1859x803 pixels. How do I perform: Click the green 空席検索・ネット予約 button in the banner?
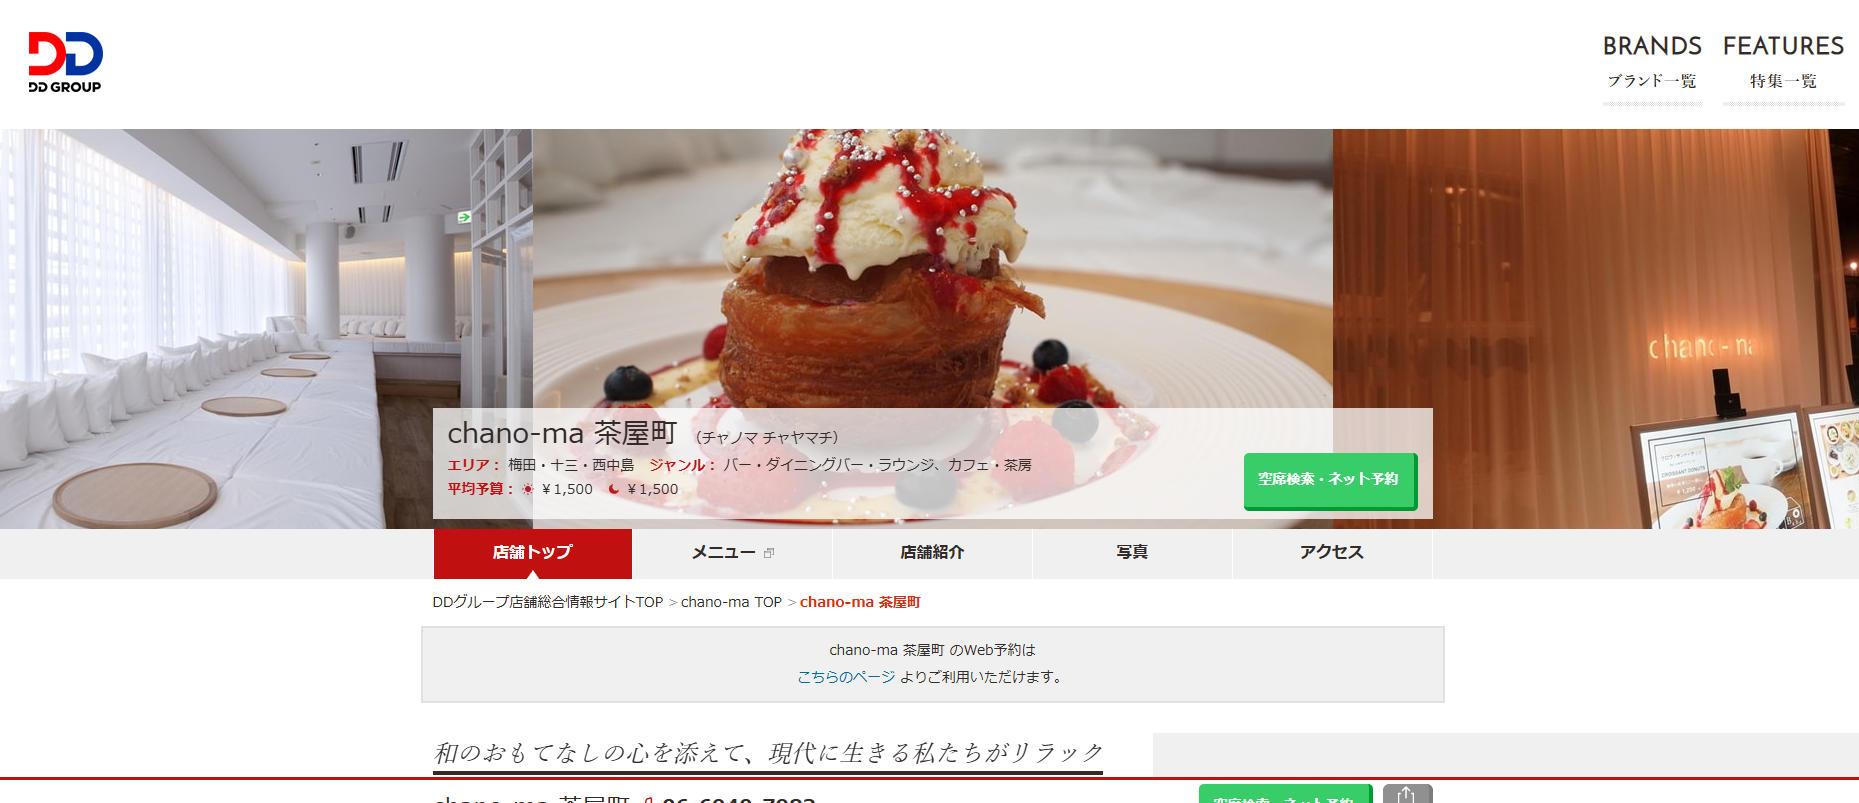[x=1329, y=480]
